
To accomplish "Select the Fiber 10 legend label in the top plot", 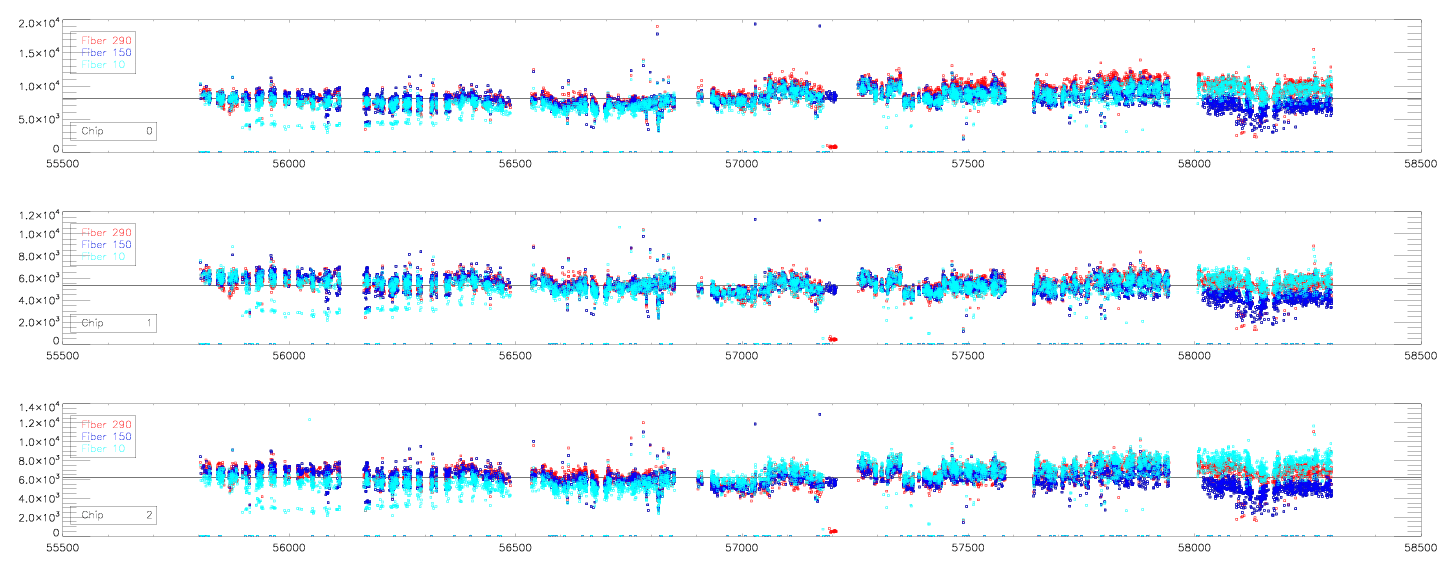I will tap(104, 64).
